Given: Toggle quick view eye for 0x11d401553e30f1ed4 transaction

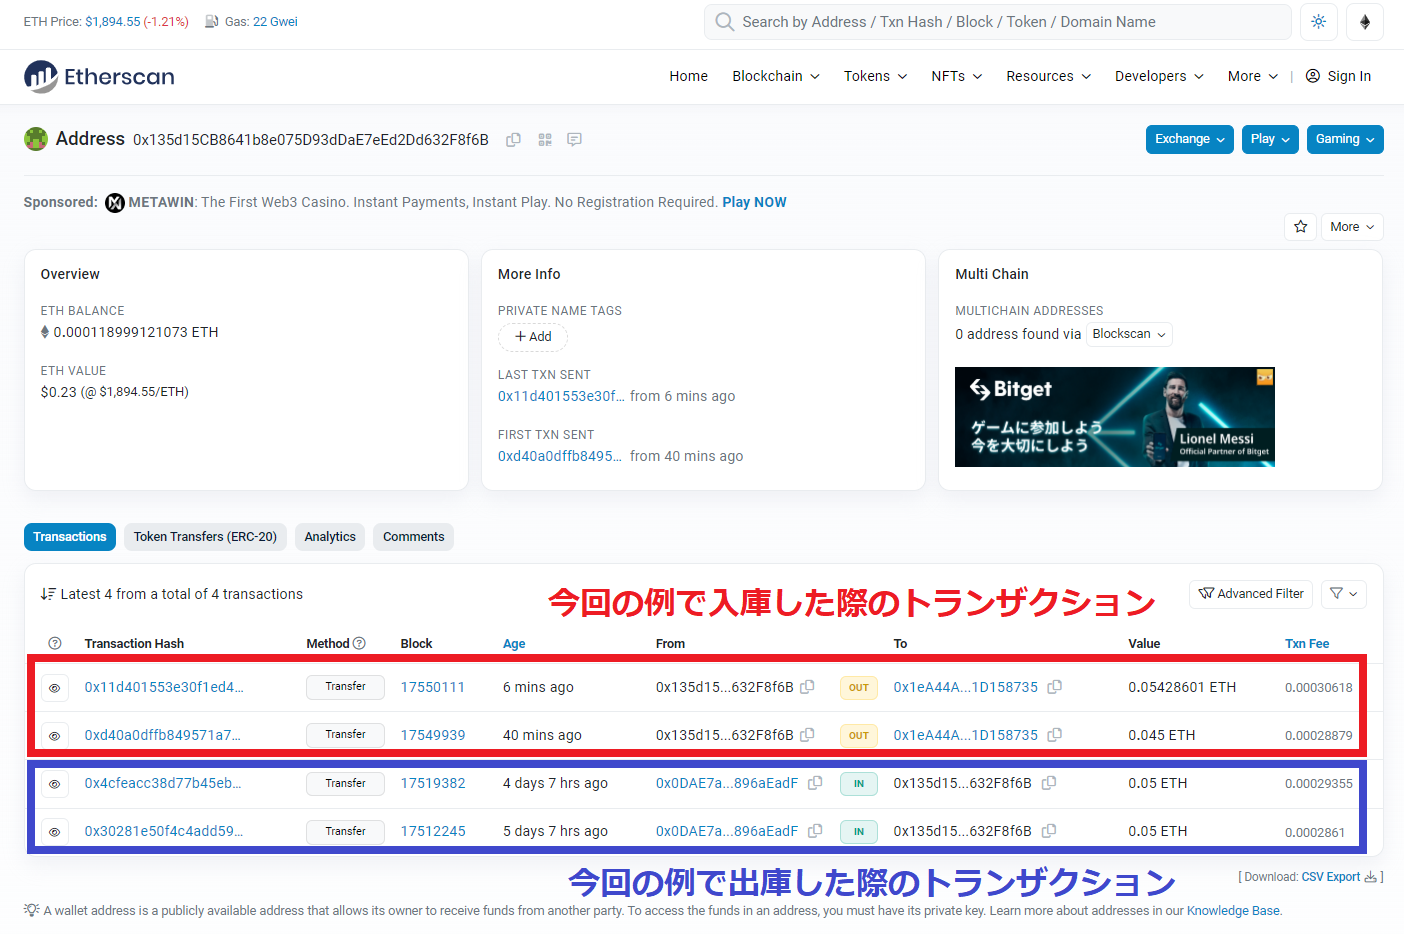Looking at the screenshot, I should click(55, 688).
